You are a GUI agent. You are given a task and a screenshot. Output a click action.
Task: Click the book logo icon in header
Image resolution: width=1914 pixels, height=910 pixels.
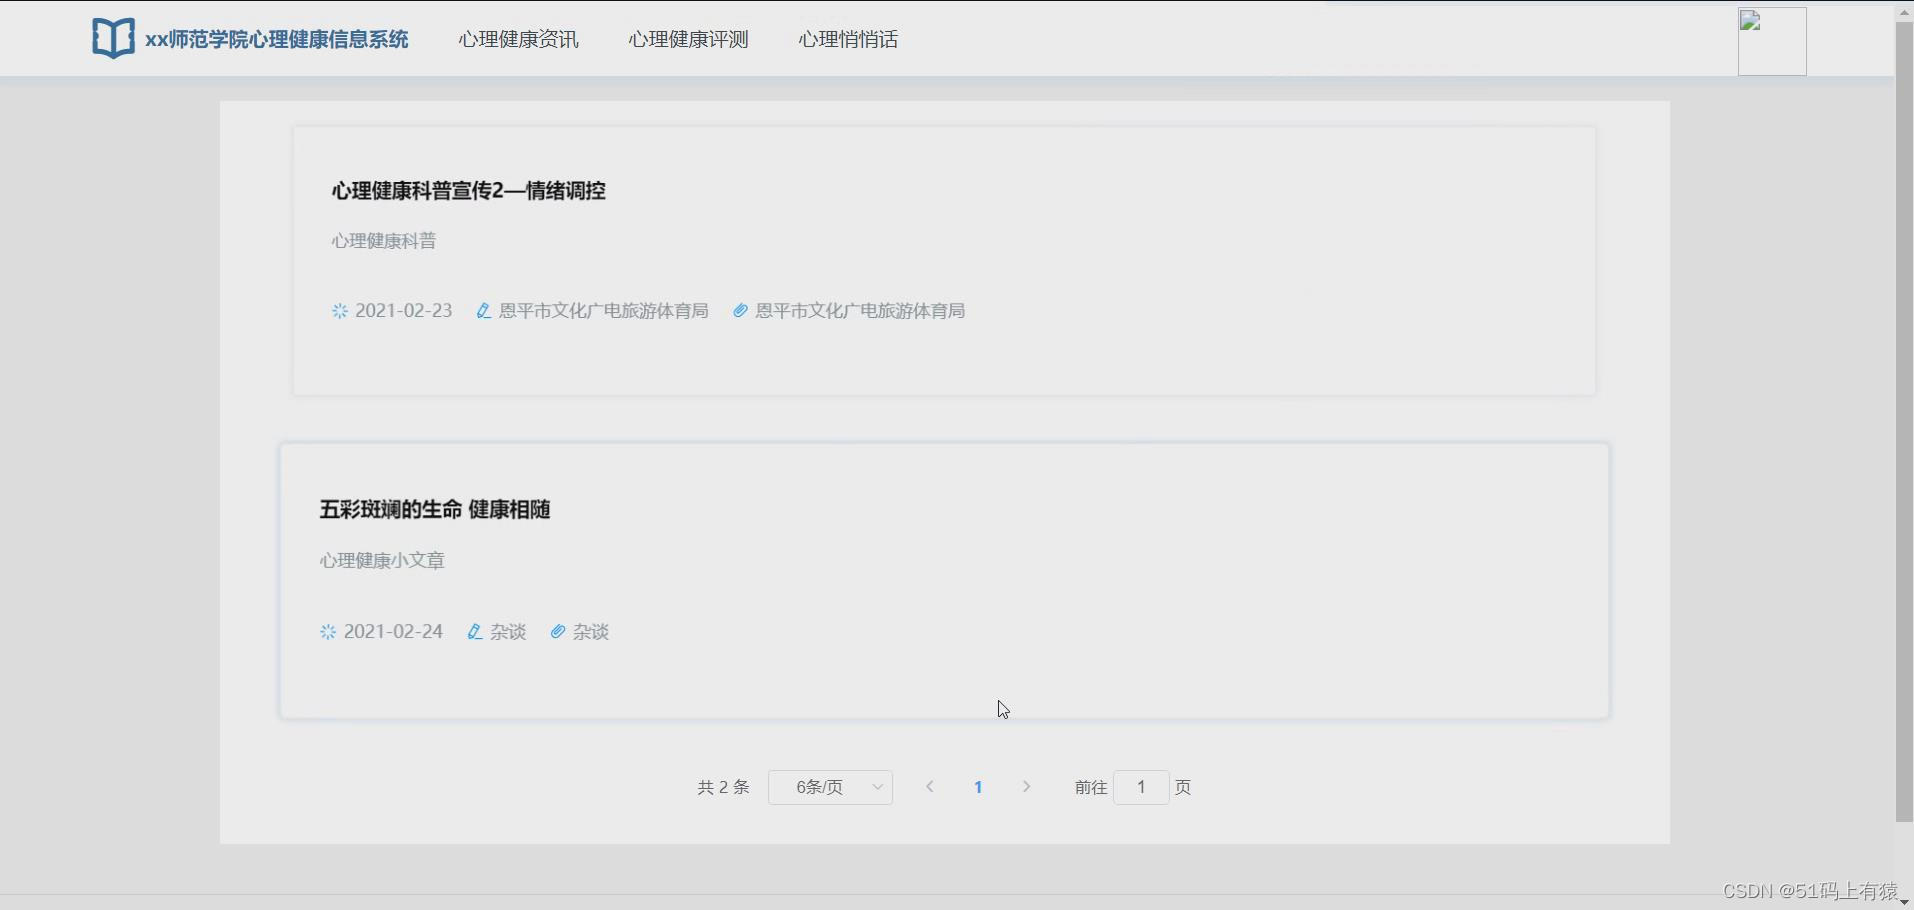[x=113, y=38]
